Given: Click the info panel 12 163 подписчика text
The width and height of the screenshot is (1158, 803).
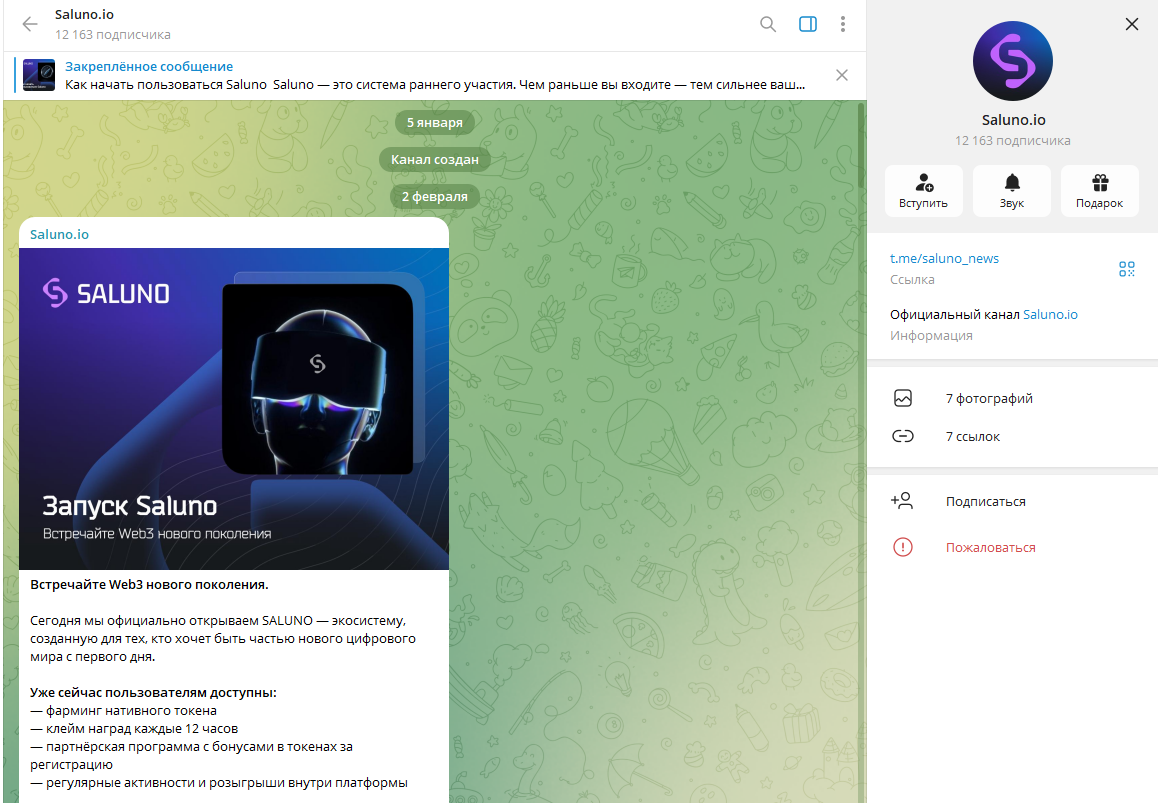Looking at the screenshot, I should pyautogui.click(x=1013, y=140).
